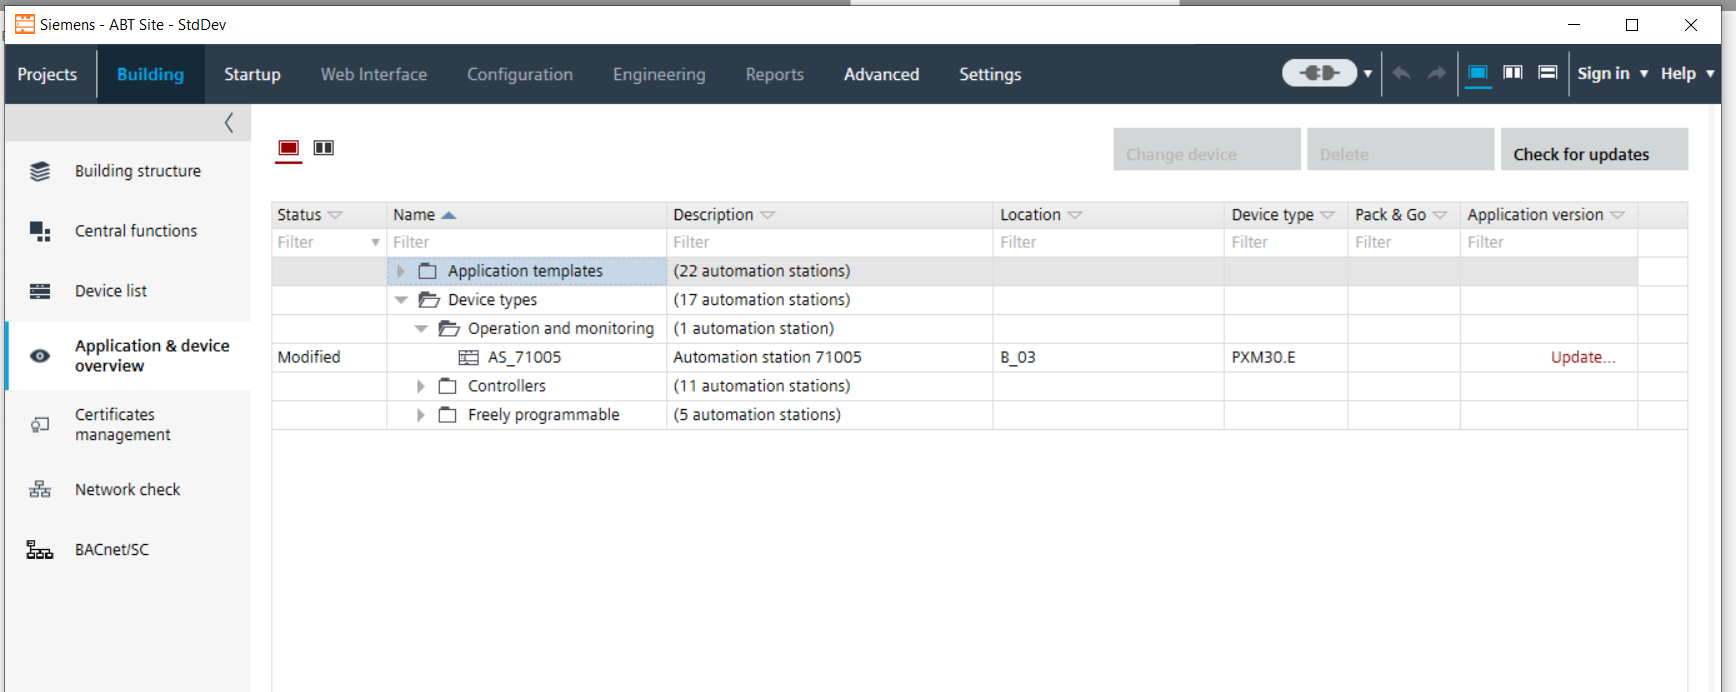
Task: Click the Central functions sidebar icon
Action: [x=40, y=231]
